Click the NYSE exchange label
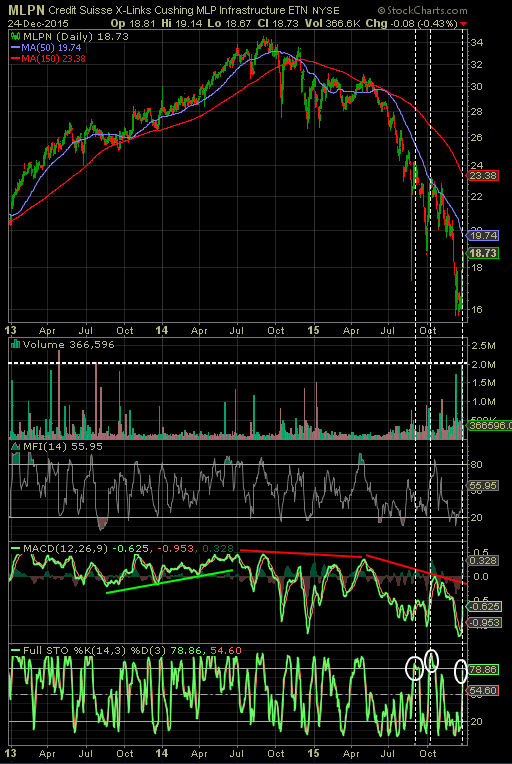 [328, 11]
